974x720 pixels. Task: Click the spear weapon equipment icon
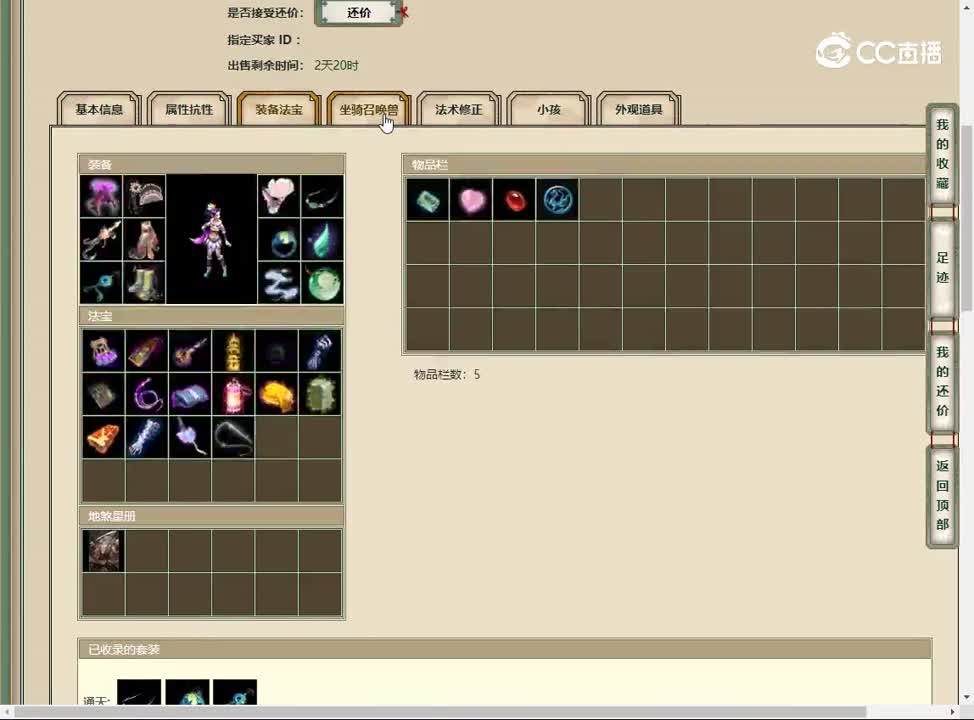coord(101,239)
